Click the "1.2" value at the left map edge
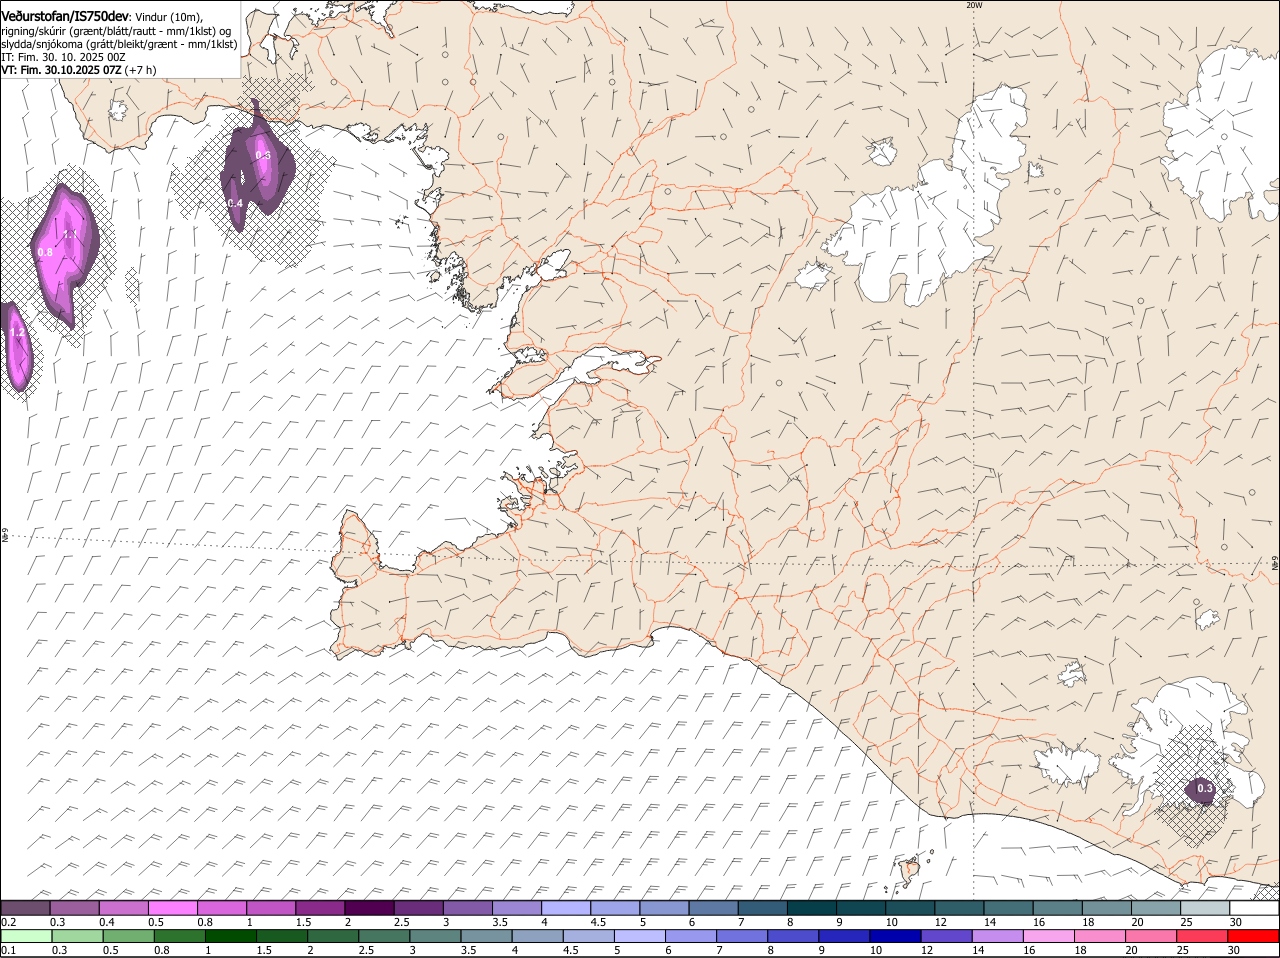The image size is (1280, 958). tap(17, 332)
